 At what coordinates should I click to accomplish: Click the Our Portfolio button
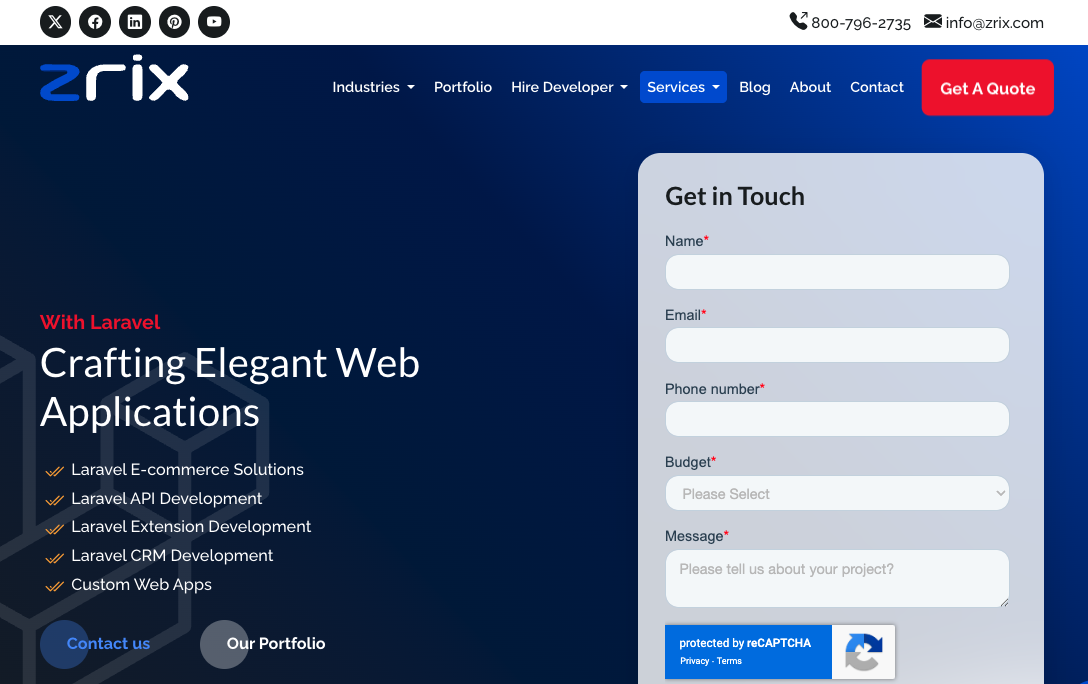click(x=263, y=644)
